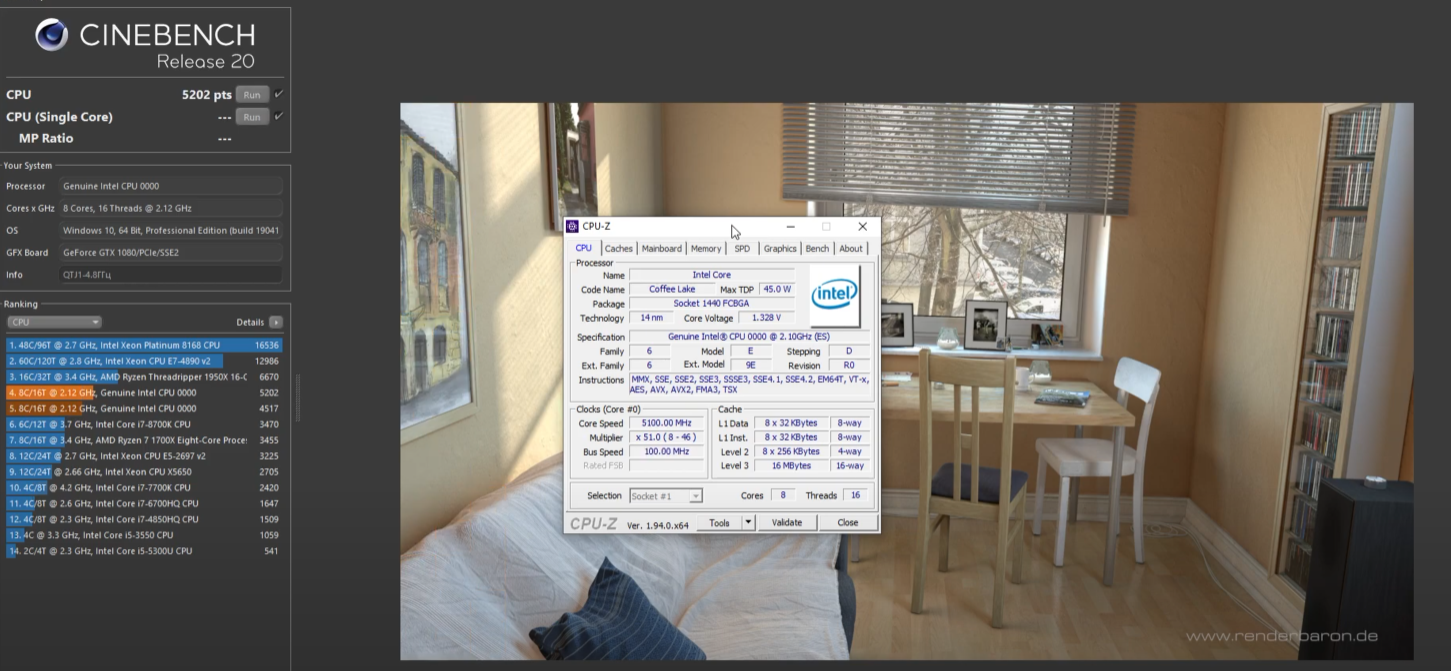Open the Graphics tab
Image resolution: width=1451 pixels, height=671 pixels.
780,248
